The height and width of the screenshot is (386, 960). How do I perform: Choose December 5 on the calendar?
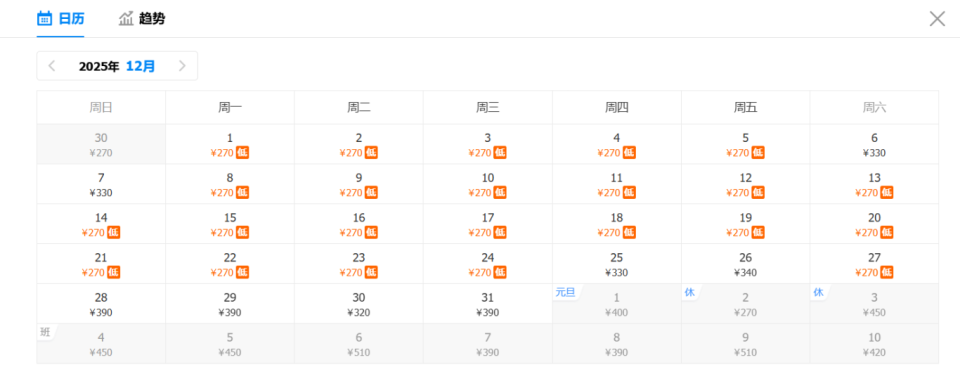pyautogui.click(x=746, y=145)
